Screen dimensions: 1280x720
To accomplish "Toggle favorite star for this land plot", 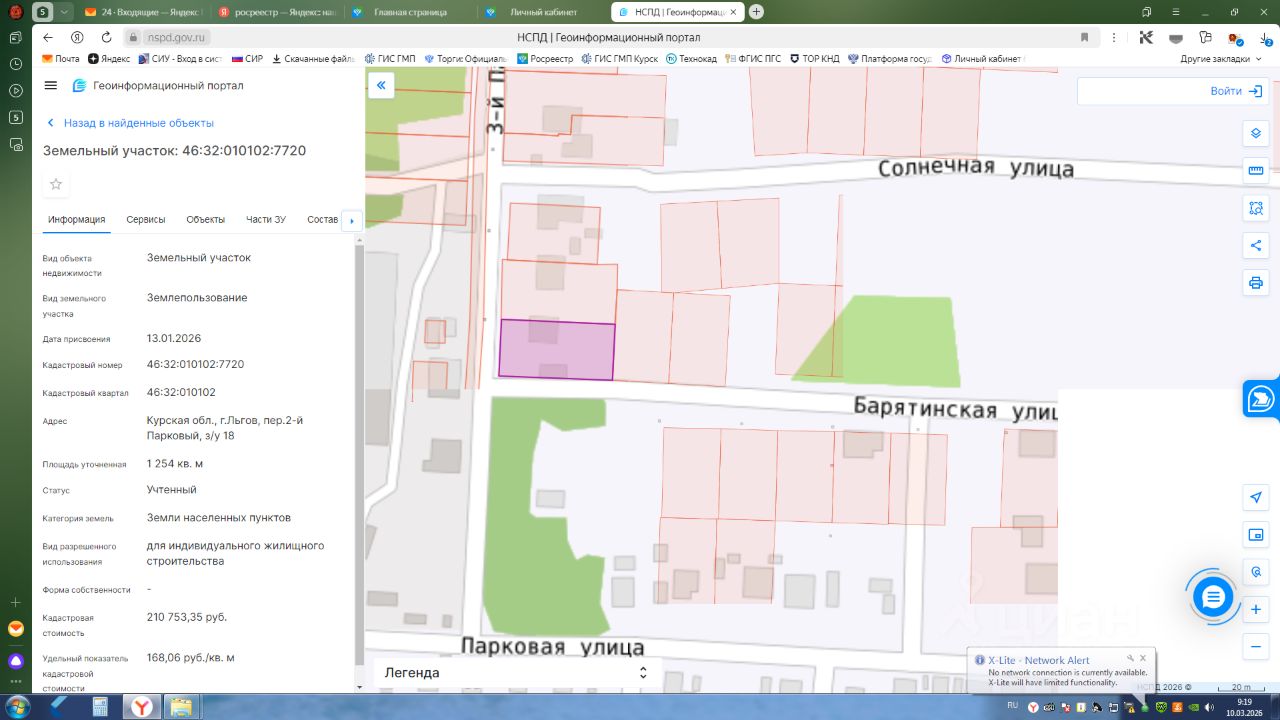I will (x=56, y=184).
